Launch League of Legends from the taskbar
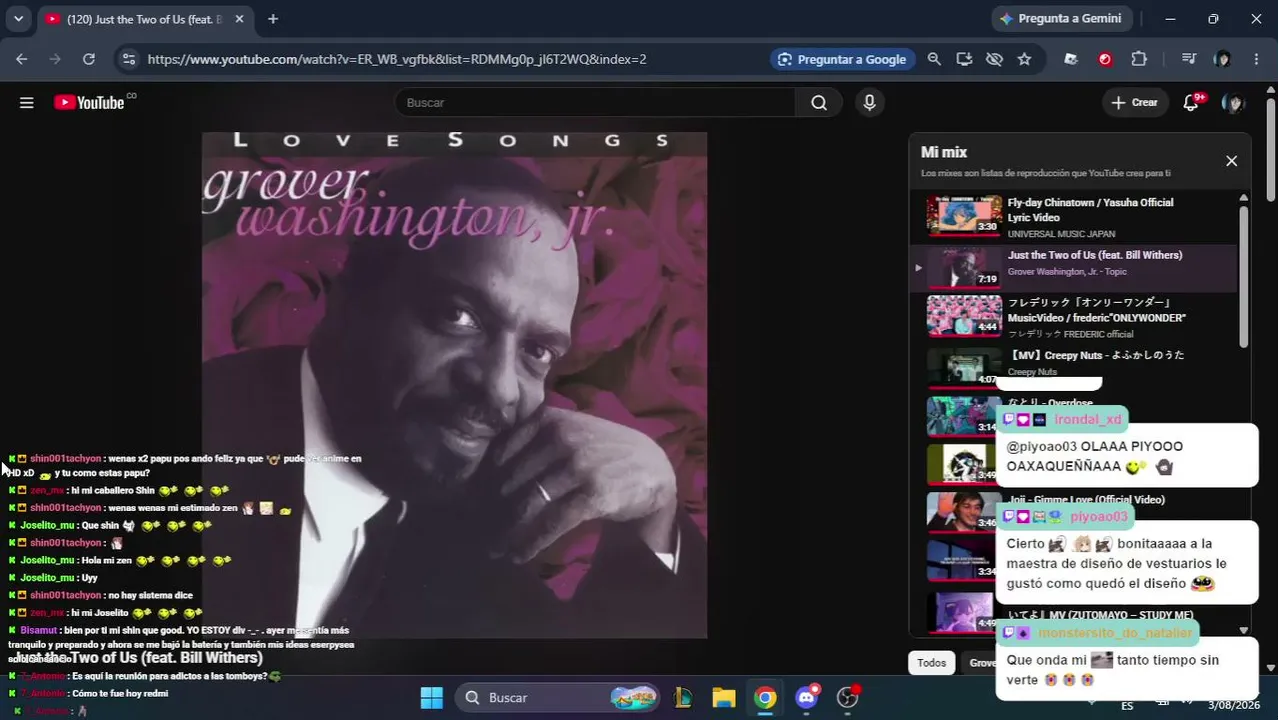The width and height of the screenshot is (1278, 720). pyautogui.click(x=683, y=697)
